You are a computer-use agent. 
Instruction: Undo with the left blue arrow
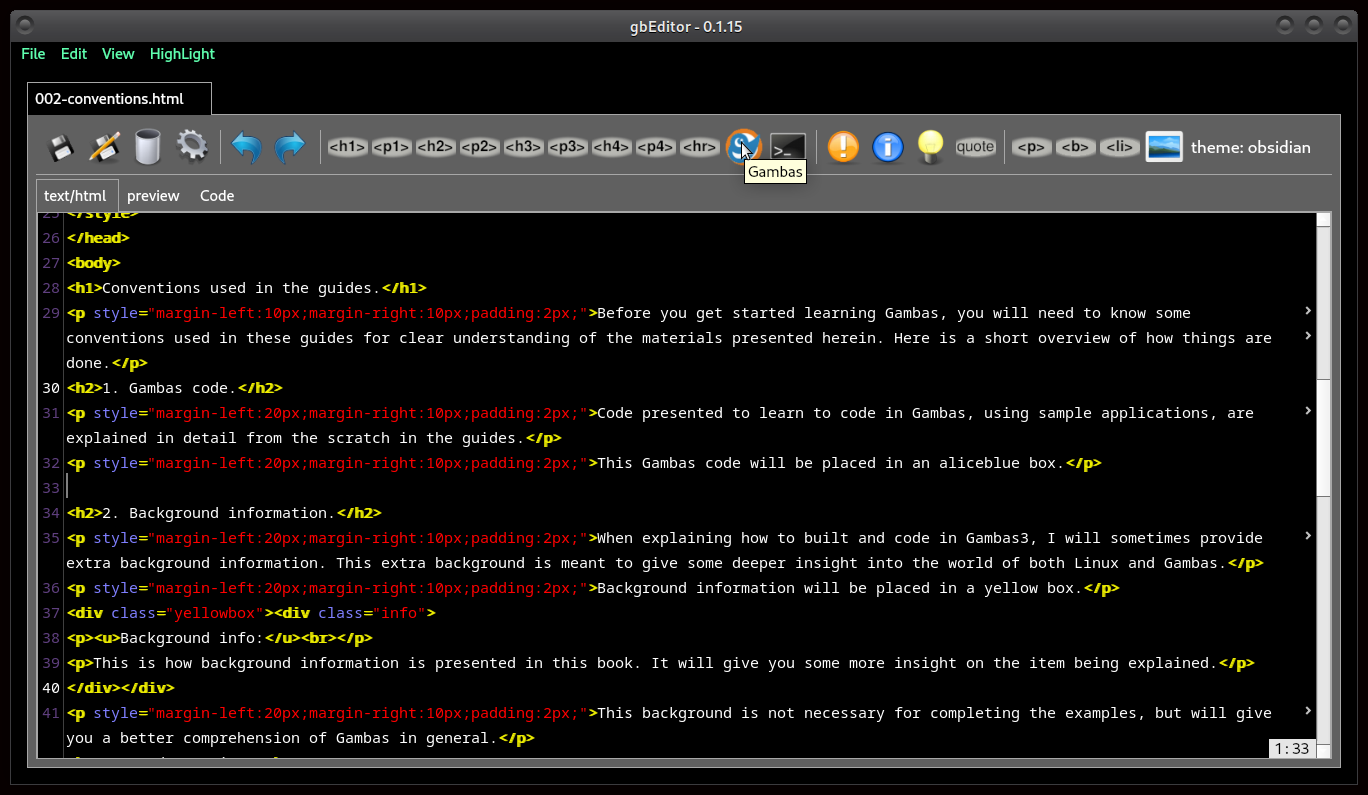[246, 148]
